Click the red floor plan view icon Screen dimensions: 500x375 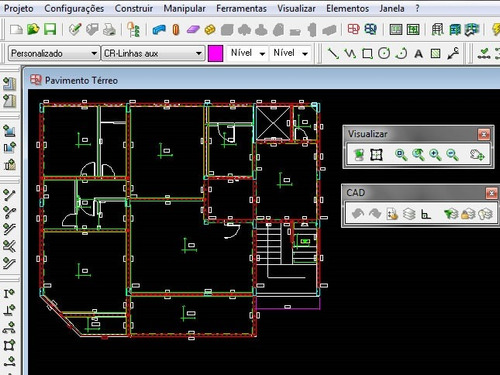click(354, 29)
